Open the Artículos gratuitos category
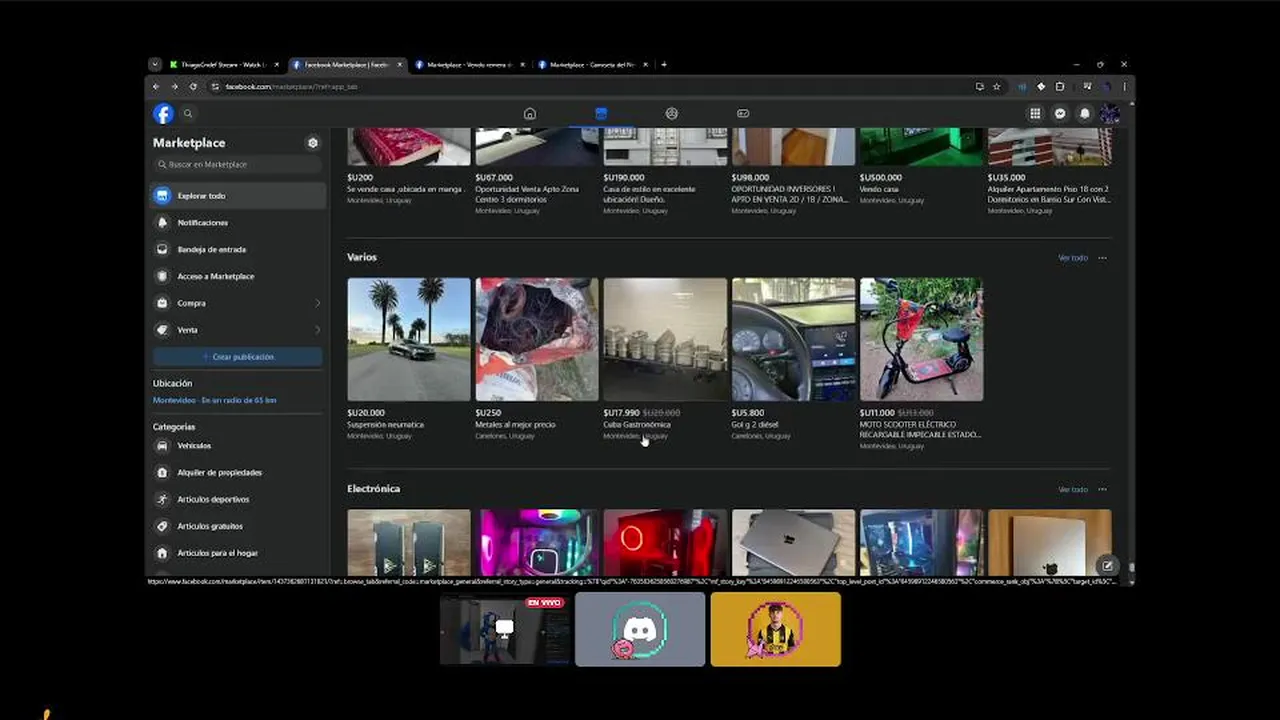Image resolution: width=1280 pixels, height=720 pixels. point(239,526)
